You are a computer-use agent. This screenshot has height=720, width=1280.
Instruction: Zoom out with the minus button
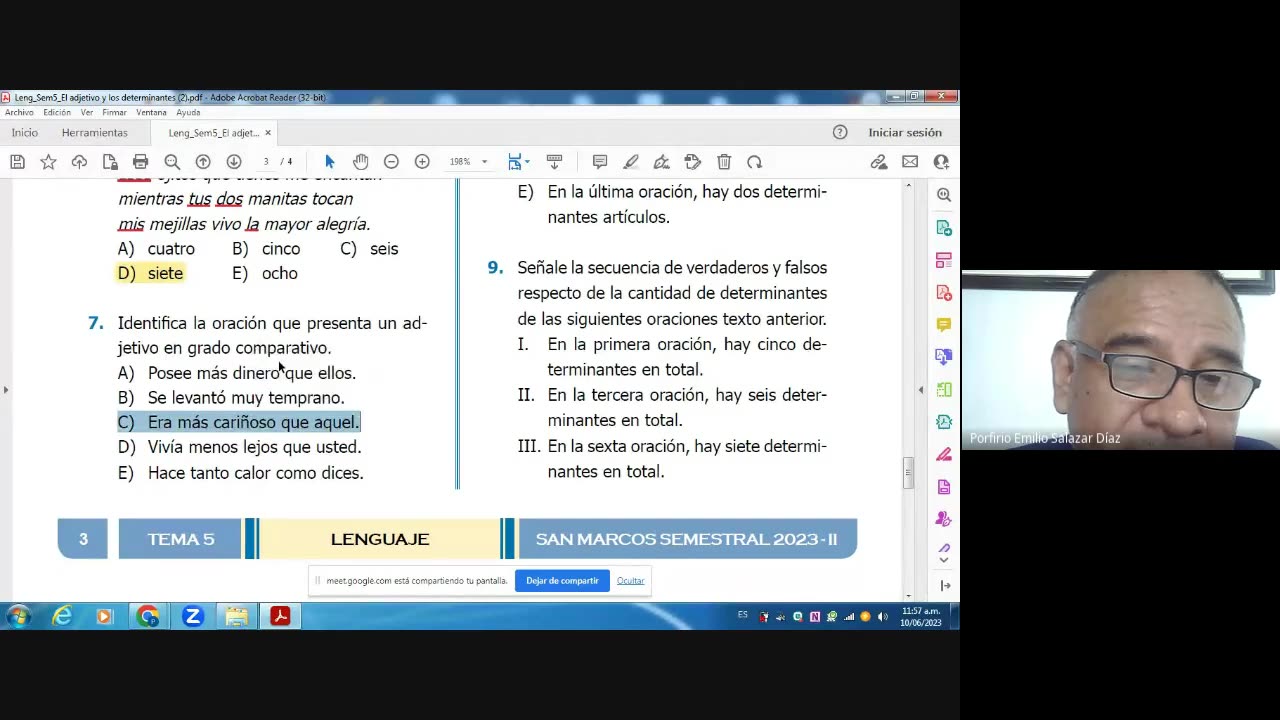(391, 162)
